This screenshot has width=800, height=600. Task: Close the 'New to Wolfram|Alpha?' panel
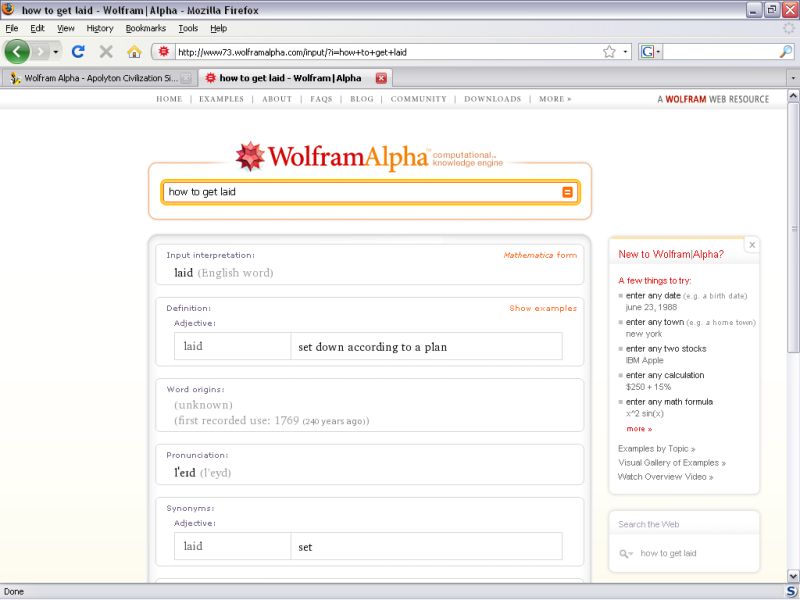coord(752,245)
